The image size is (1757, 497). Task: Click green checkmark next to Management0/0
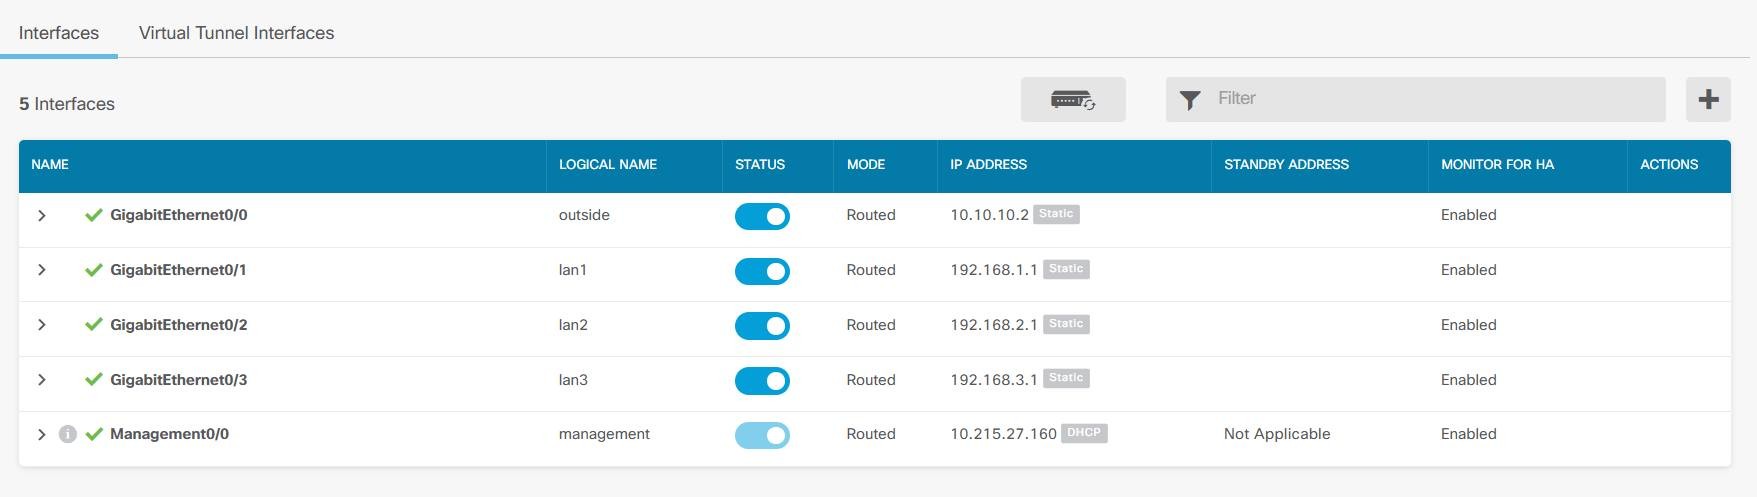click(x=94, y=434)
